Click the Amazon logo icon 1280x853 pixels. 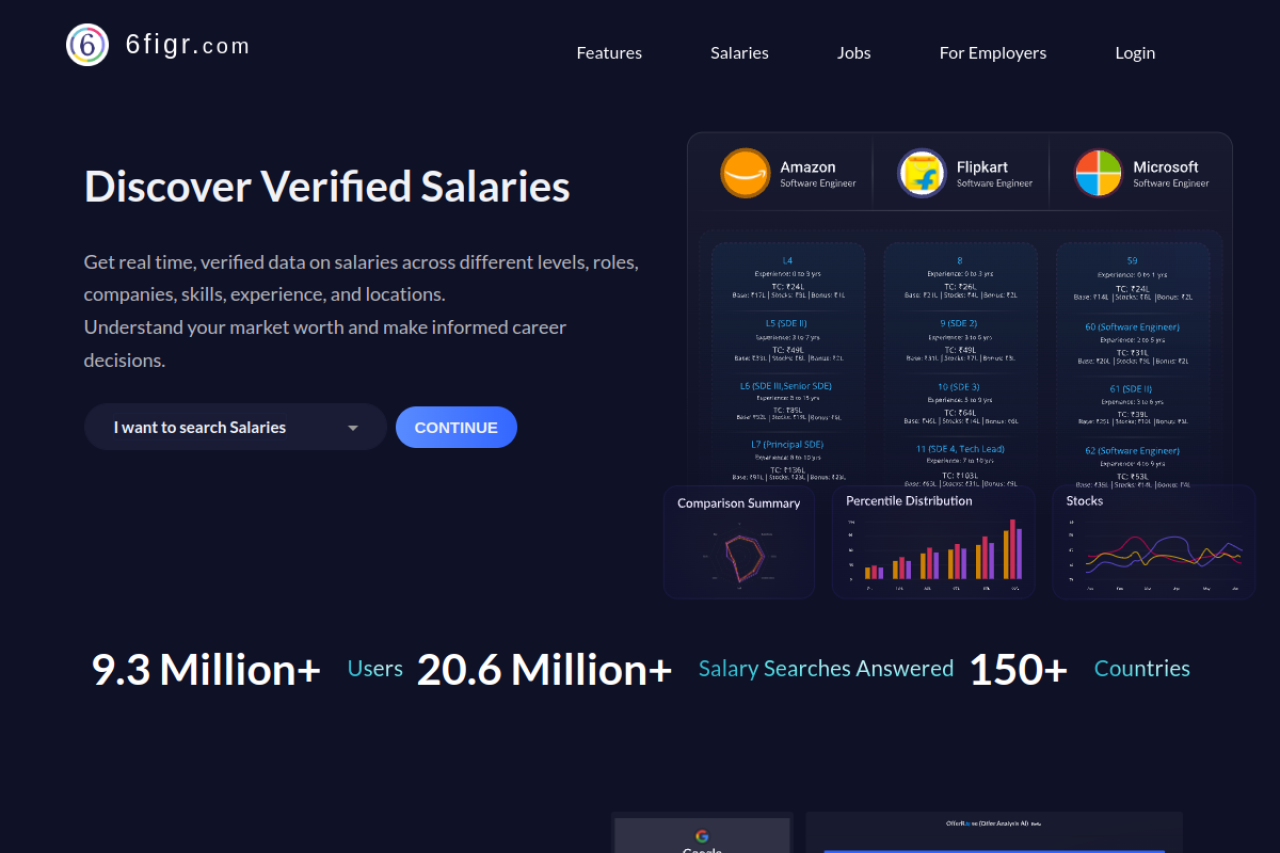click(745, 173)
